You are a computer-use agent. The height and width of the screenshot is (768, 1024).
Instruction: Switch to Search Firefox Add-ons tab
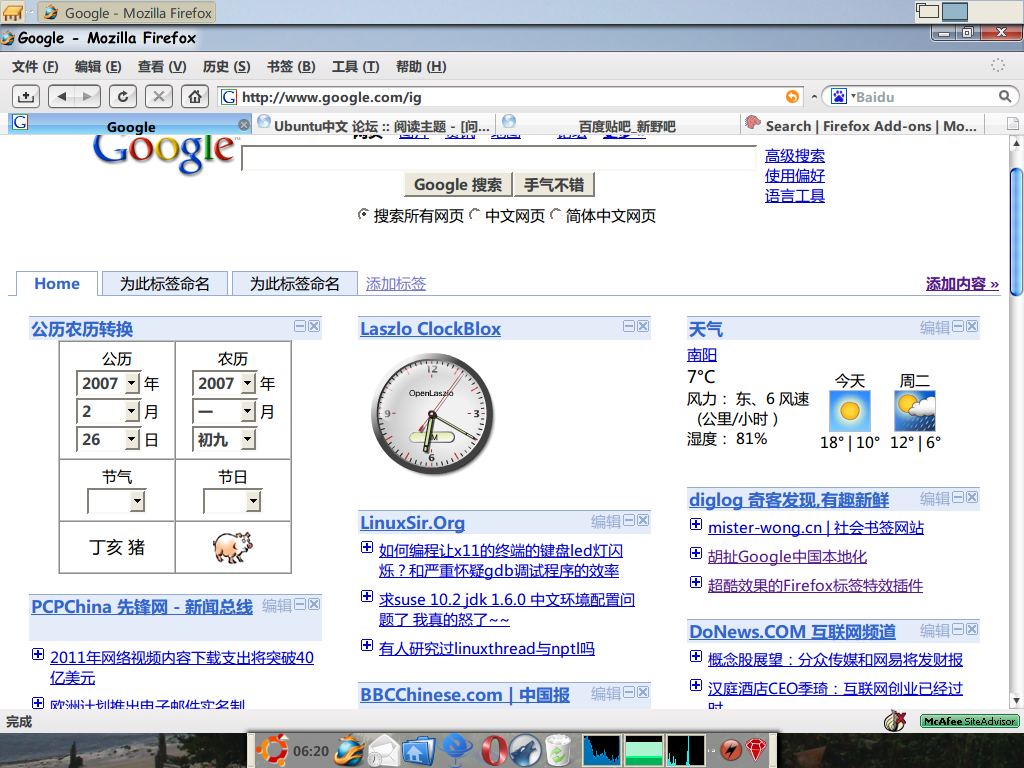[863, 125]
